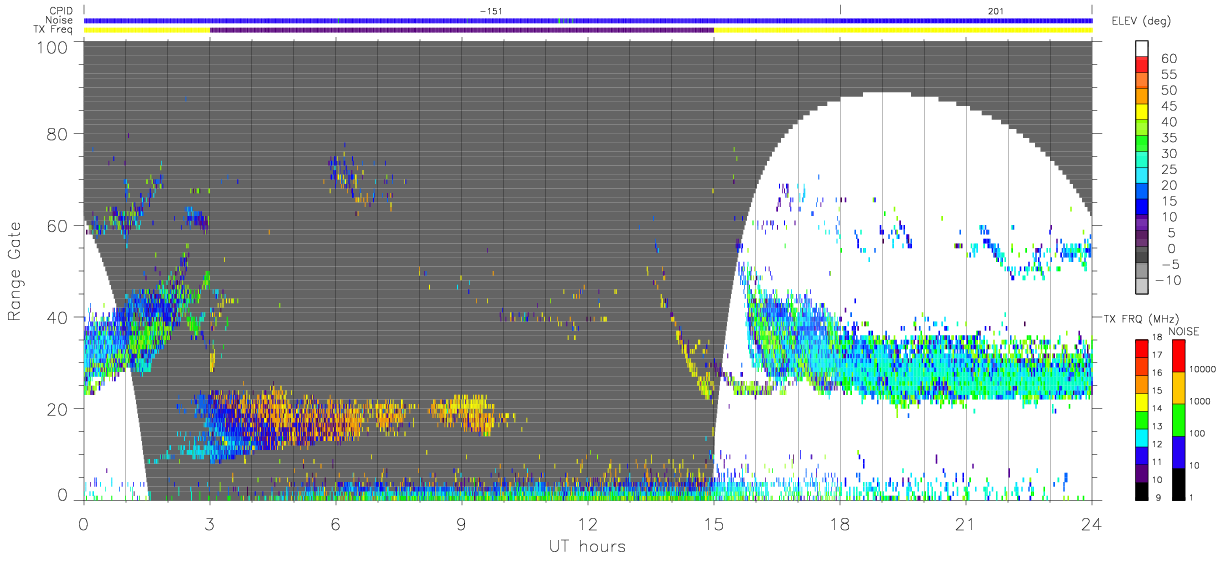Select the 'CPID' row label
Viewport: 1228px width, 567px height.
[x=59, y=10]
